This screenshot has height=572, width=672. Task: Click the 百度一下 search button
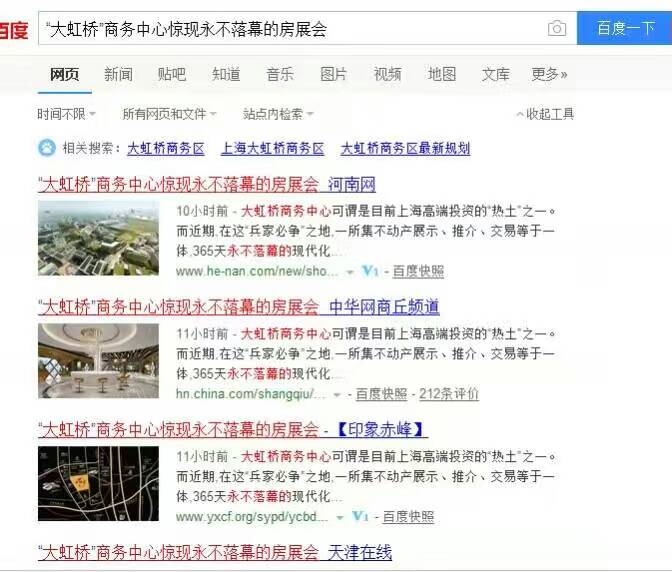click(x=624, y=28)
